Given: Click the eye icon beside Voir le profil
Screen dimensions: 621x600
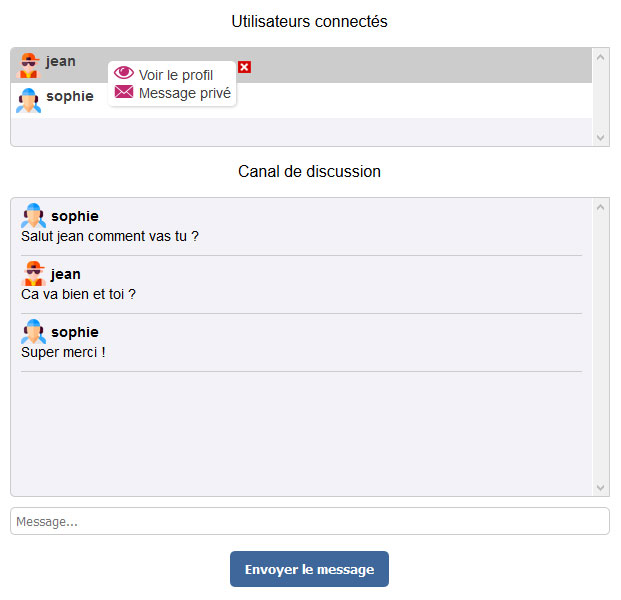Looking at the screenshot, I should tap(124, 73).
